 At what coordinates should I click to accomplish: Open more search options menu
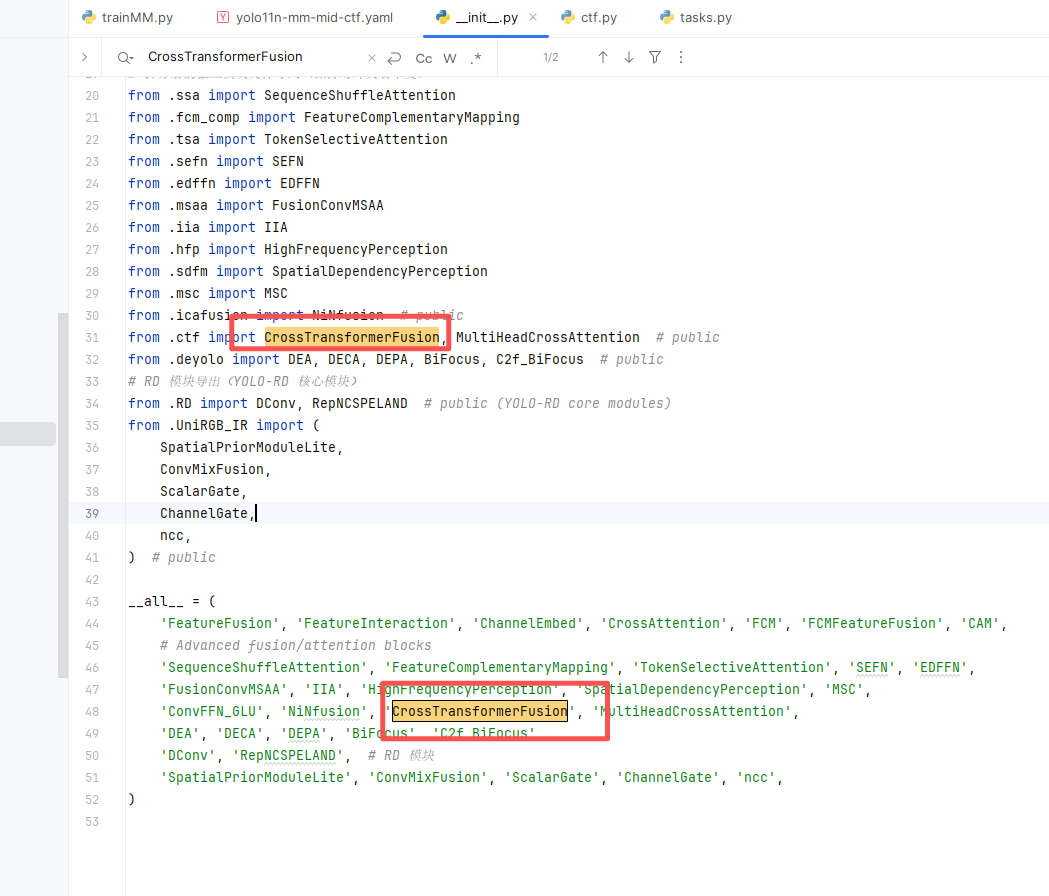point(681,58)
